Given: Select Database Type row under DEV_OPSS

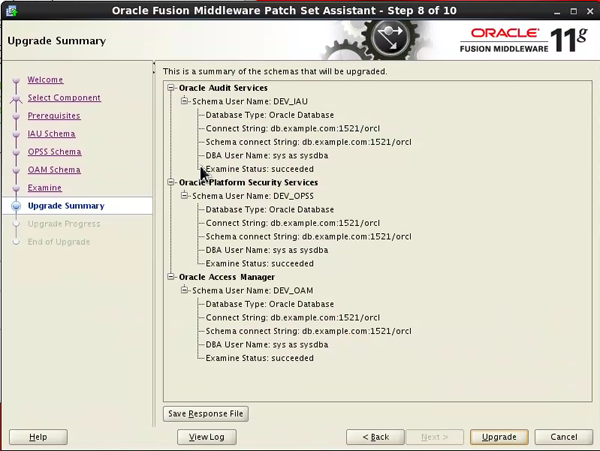Looking at the screenshot, I should click(x=270, y=209).
